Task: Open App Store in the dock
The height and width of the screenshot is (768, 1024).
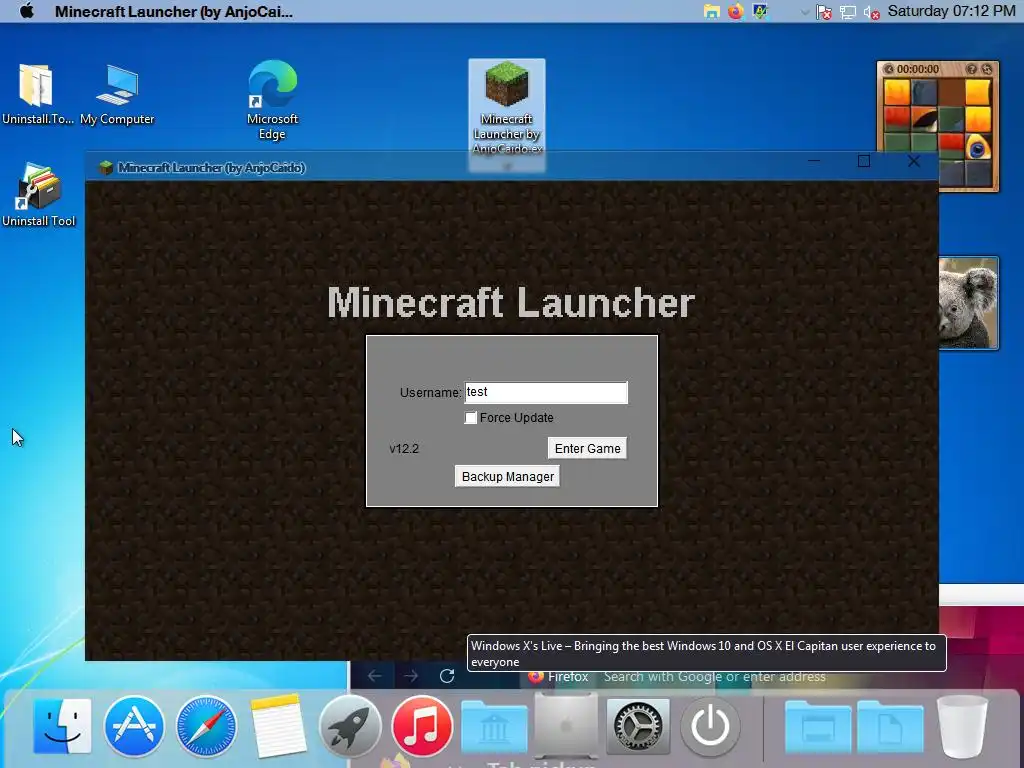Action: 134,726
